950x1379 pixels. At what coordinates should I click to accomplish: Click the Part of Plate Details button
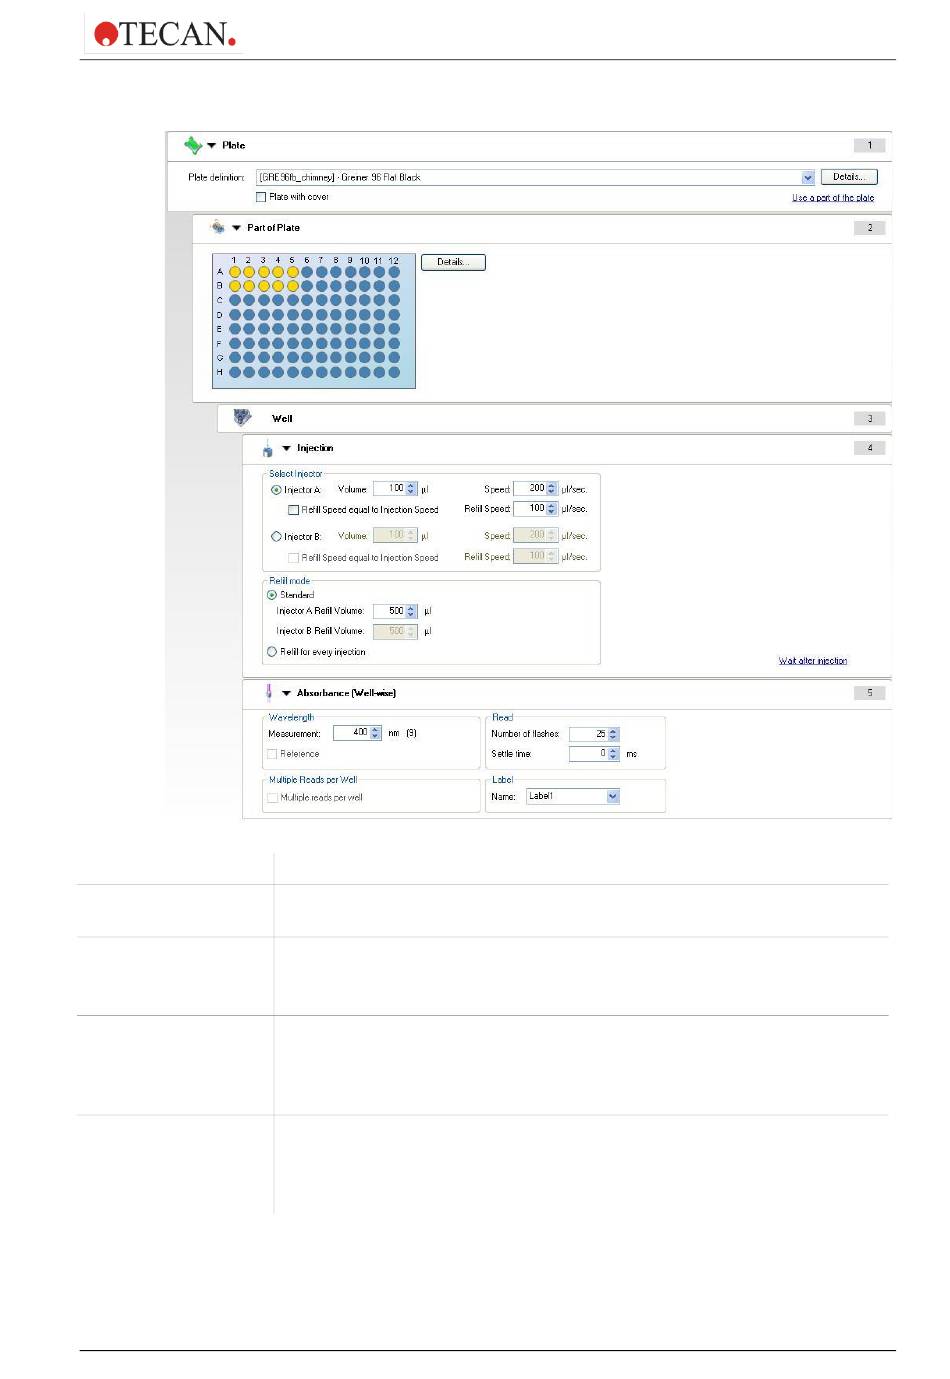click(453, 262)
